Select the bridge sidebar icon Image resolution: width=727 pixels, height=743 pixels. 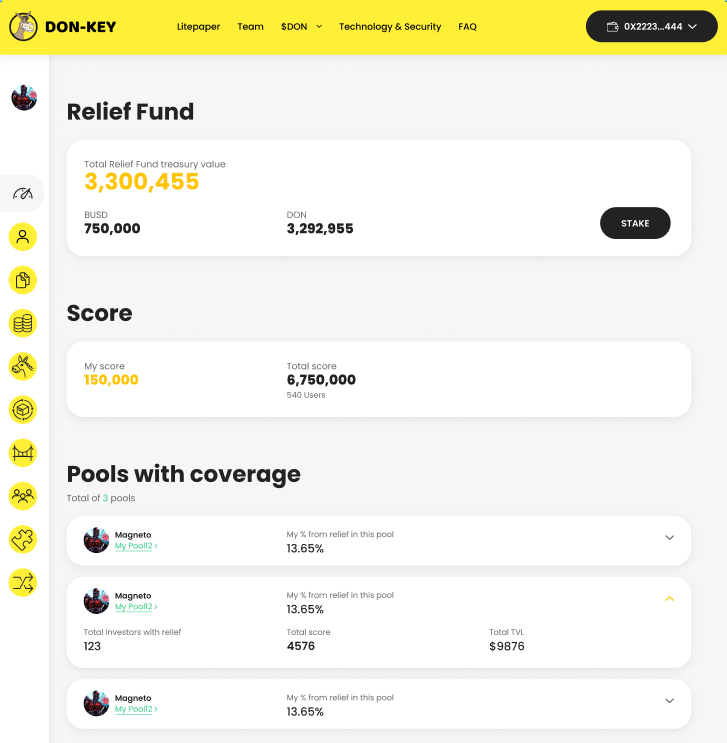point(23,453)
